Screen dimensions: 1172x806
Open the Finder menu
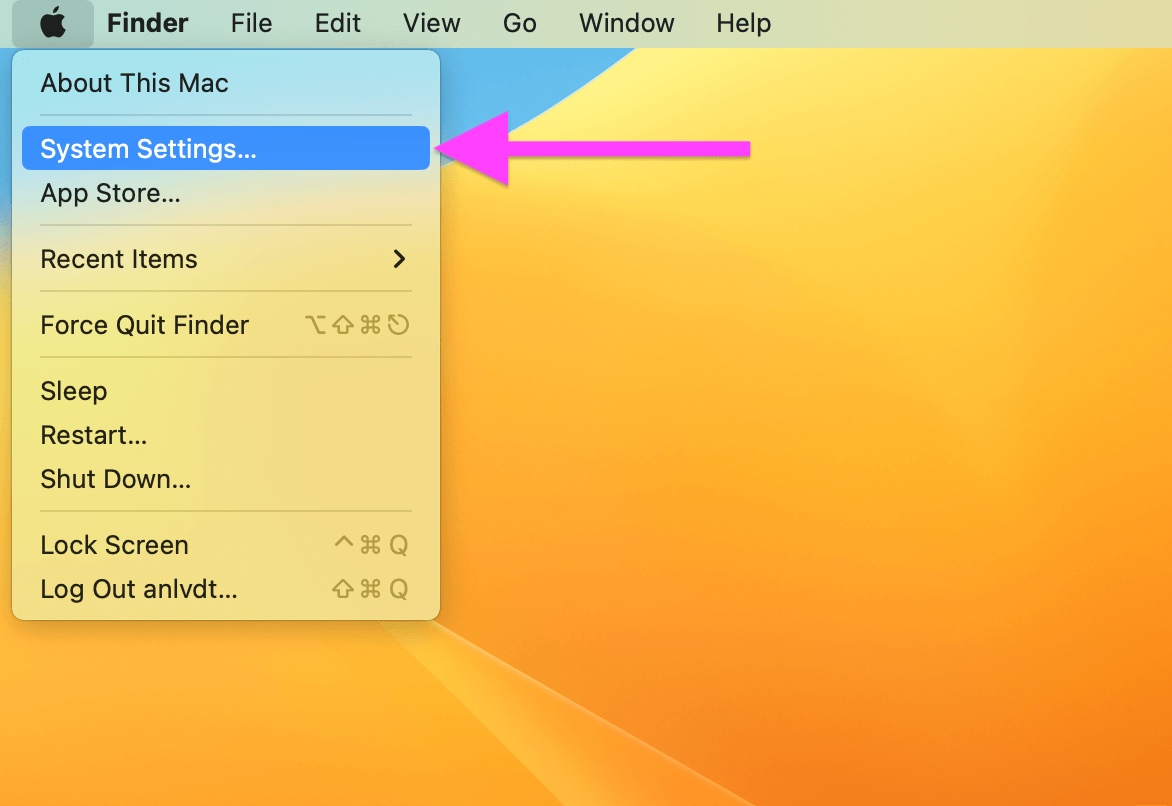147,22
